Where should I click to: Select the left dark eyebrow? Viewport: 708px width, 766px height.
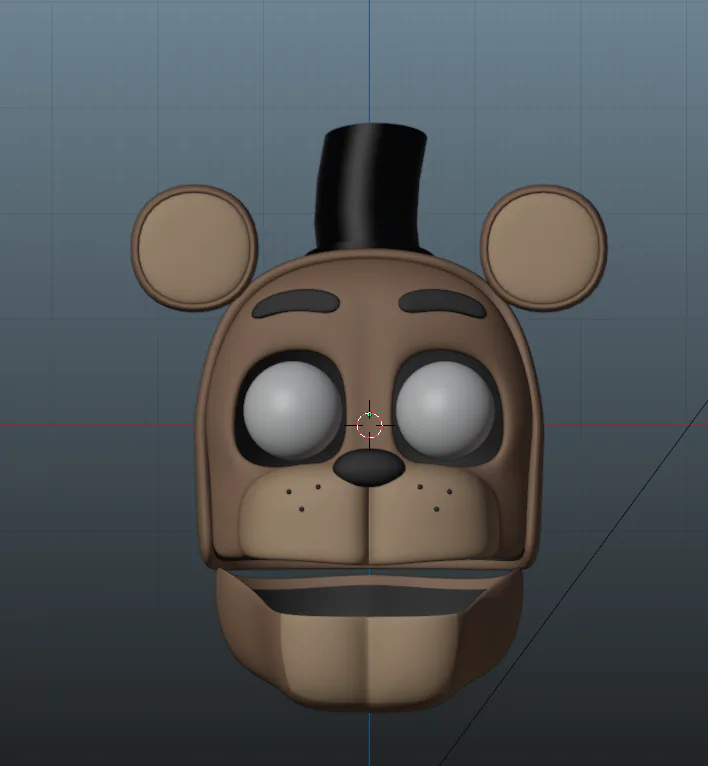pyautogui.click(x=296, y=303)
